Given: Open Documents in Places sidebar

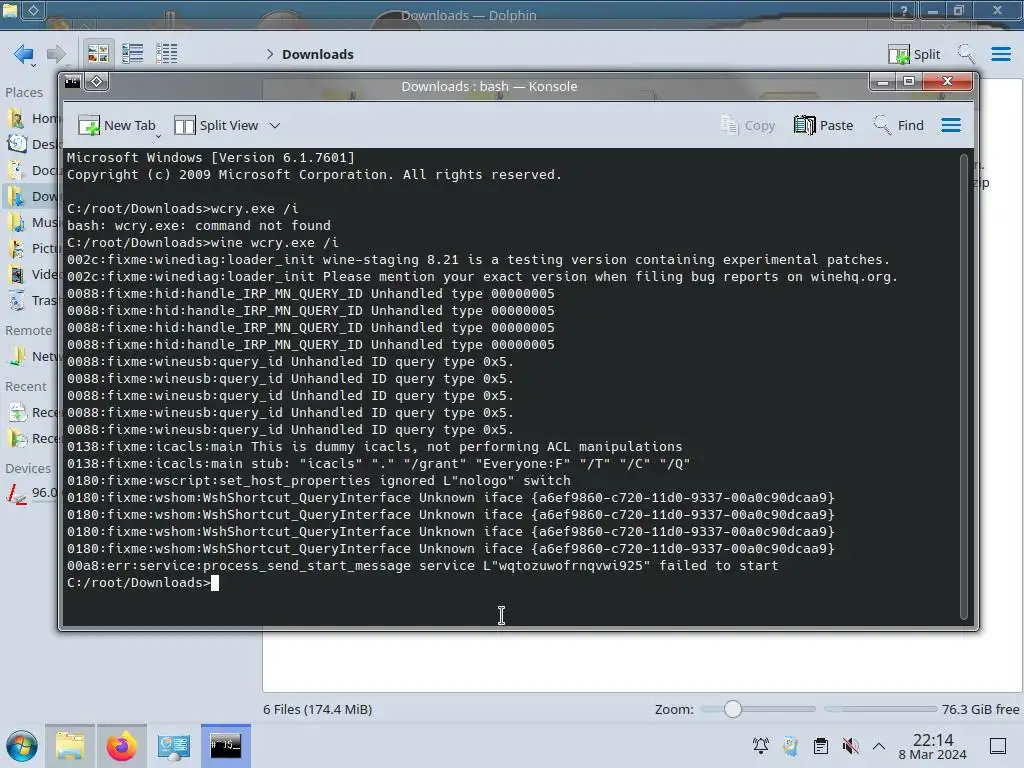Looking at the screenshot, I should (x=33, y=170).
